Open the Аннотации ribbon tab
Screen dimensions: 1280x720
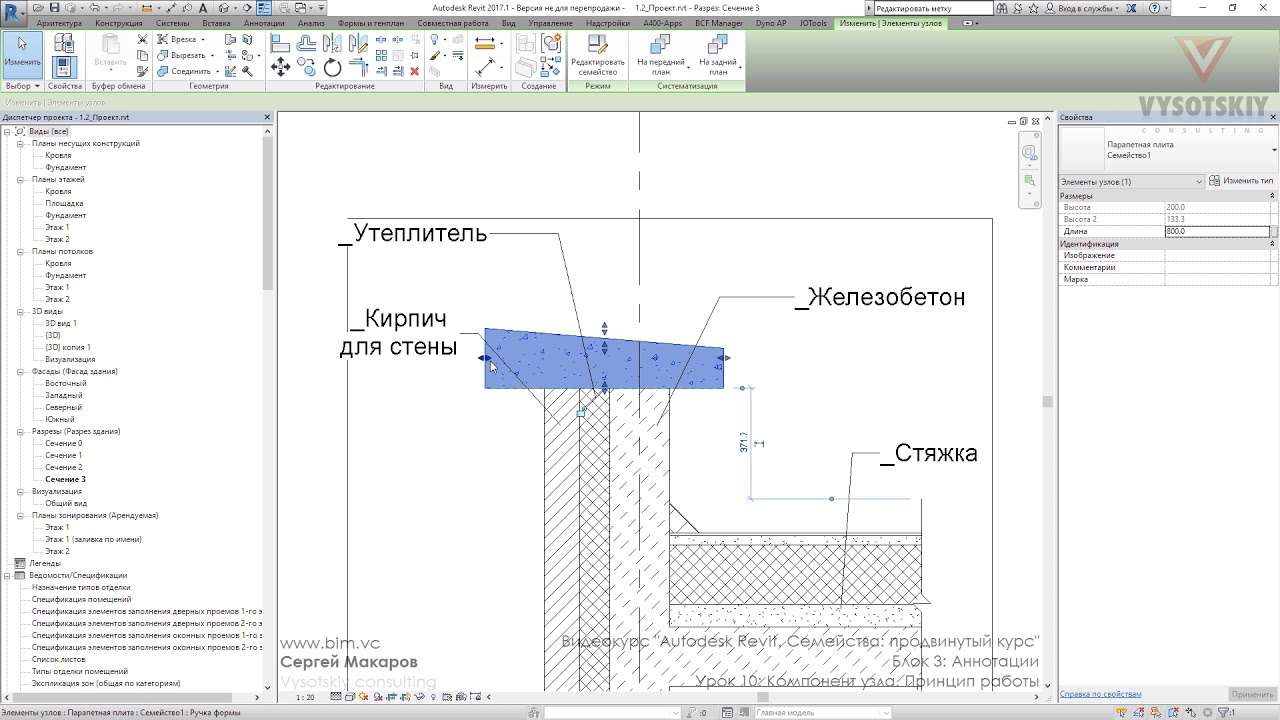(x=263, y=23)
